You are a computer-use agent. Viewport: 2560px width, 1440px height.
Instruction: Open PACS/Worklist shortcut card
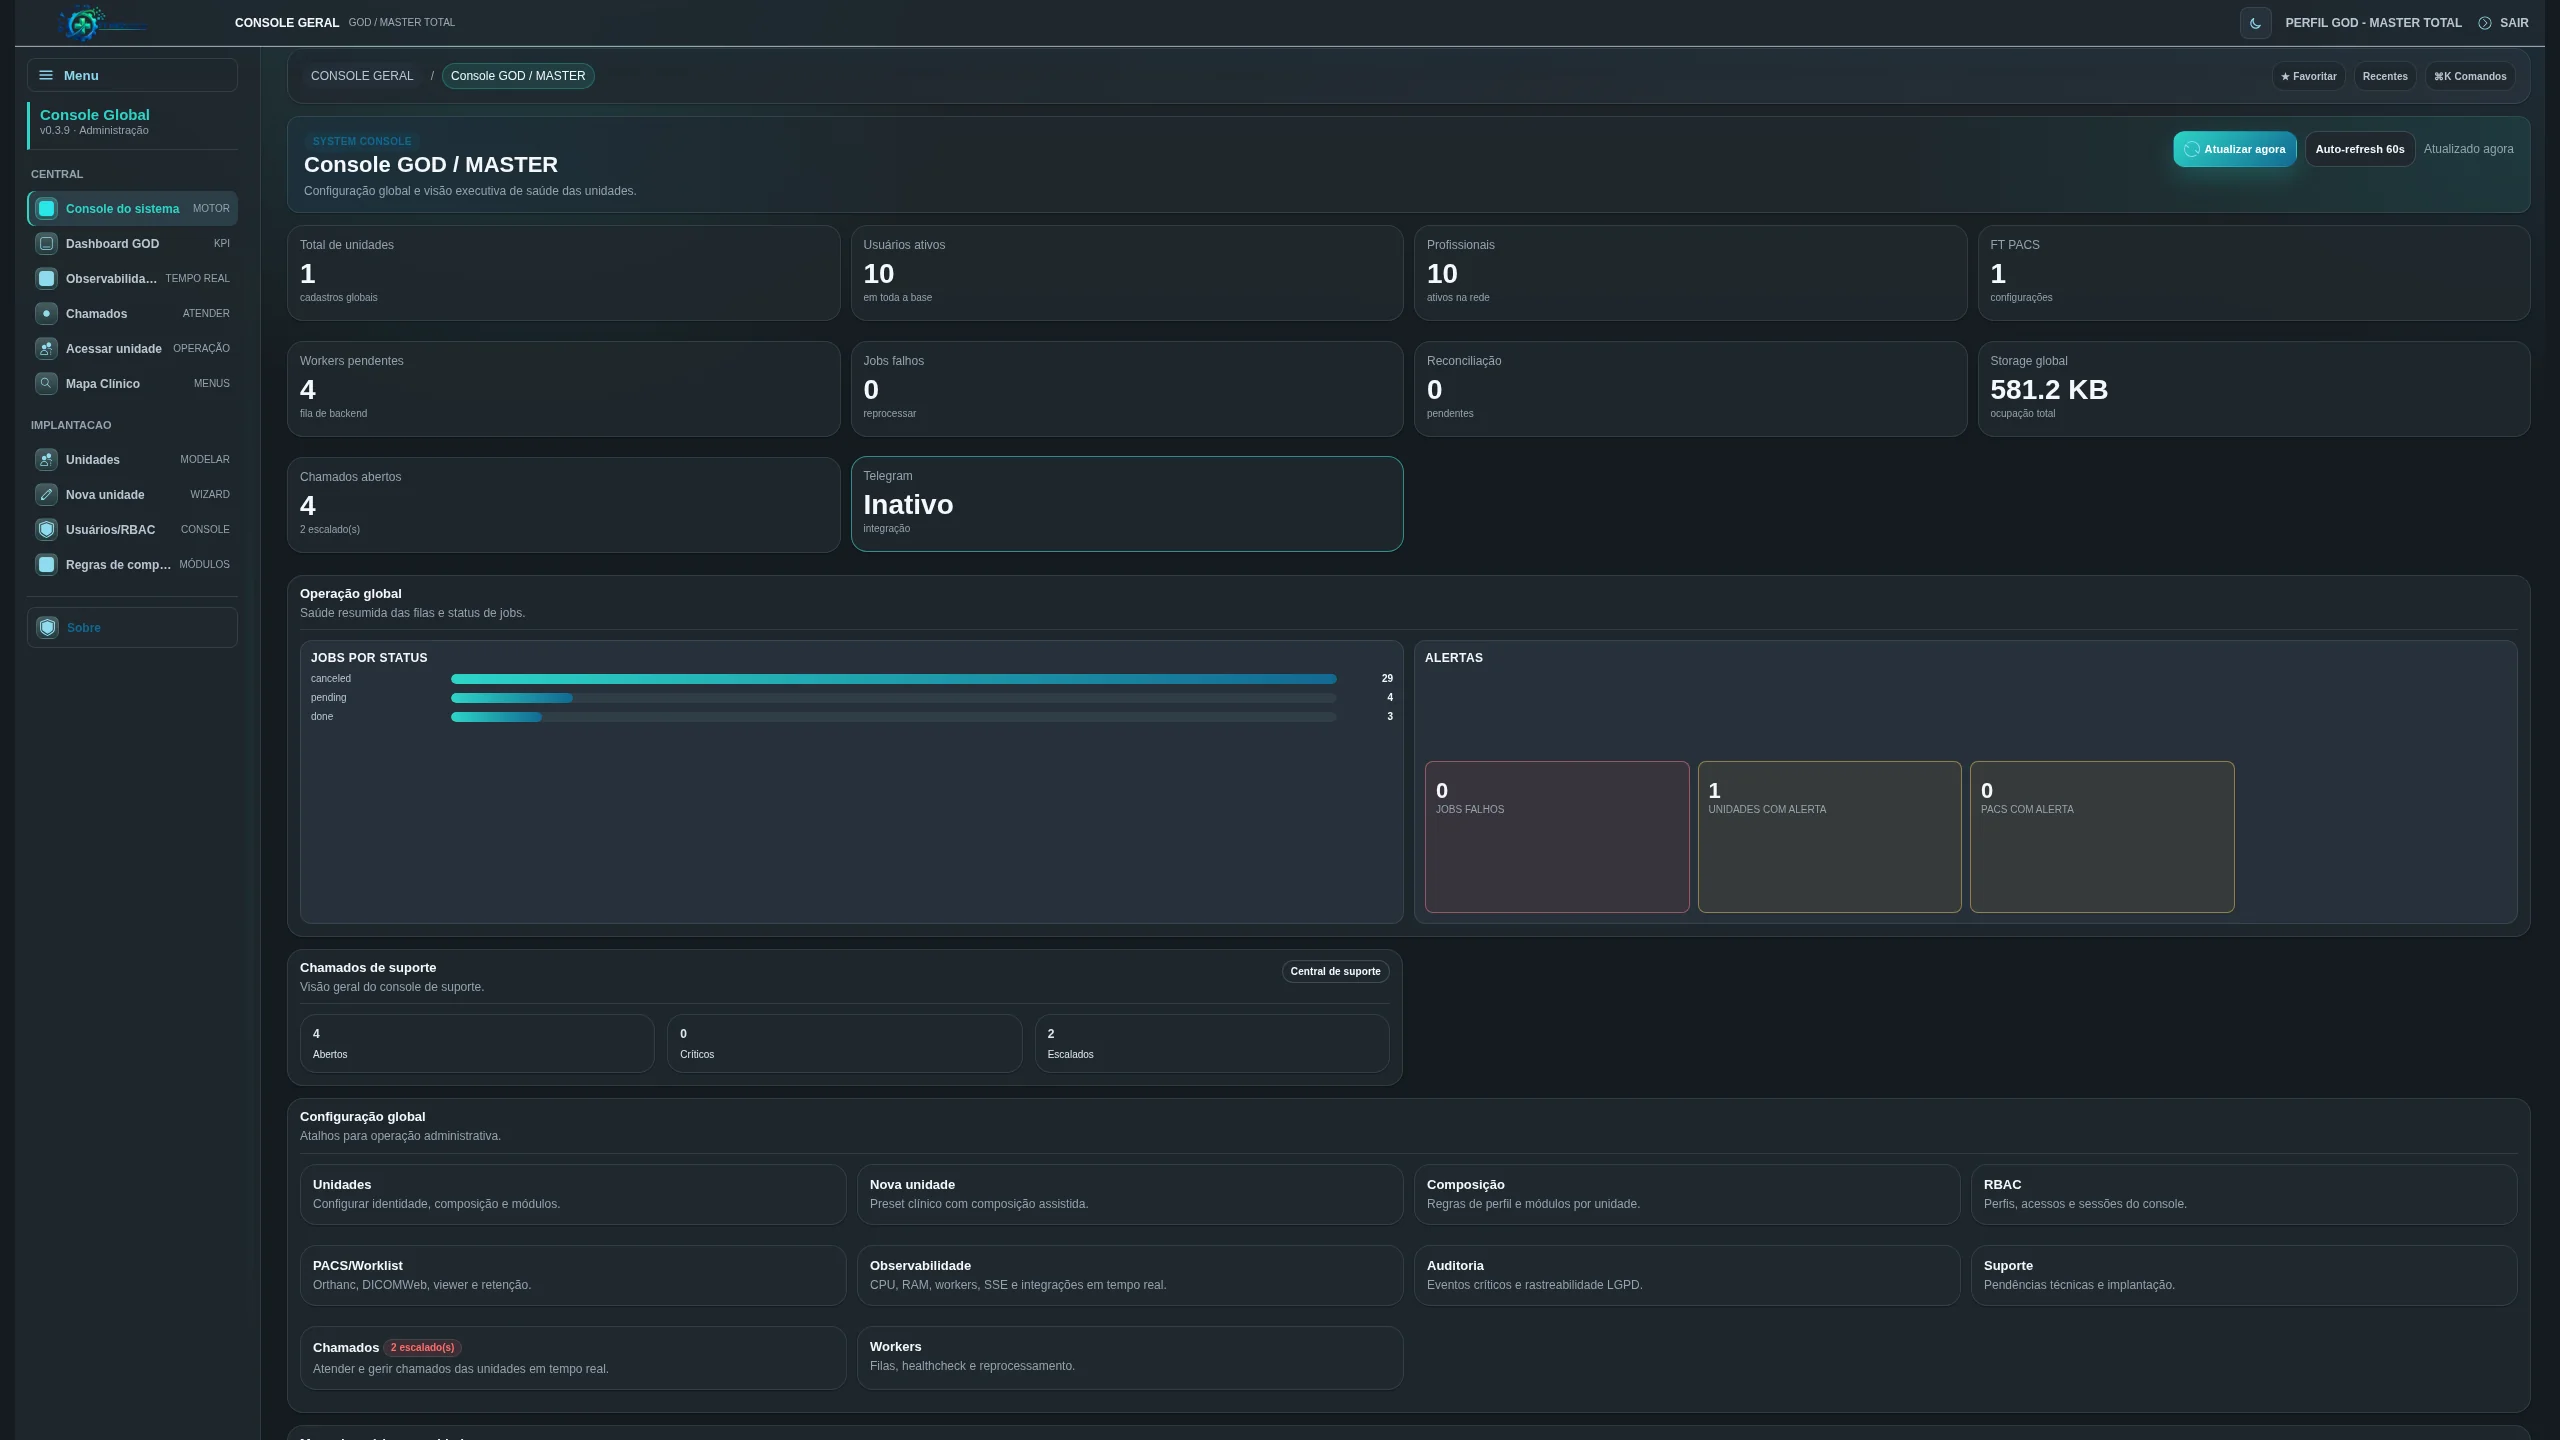(x=573, y=1275)
